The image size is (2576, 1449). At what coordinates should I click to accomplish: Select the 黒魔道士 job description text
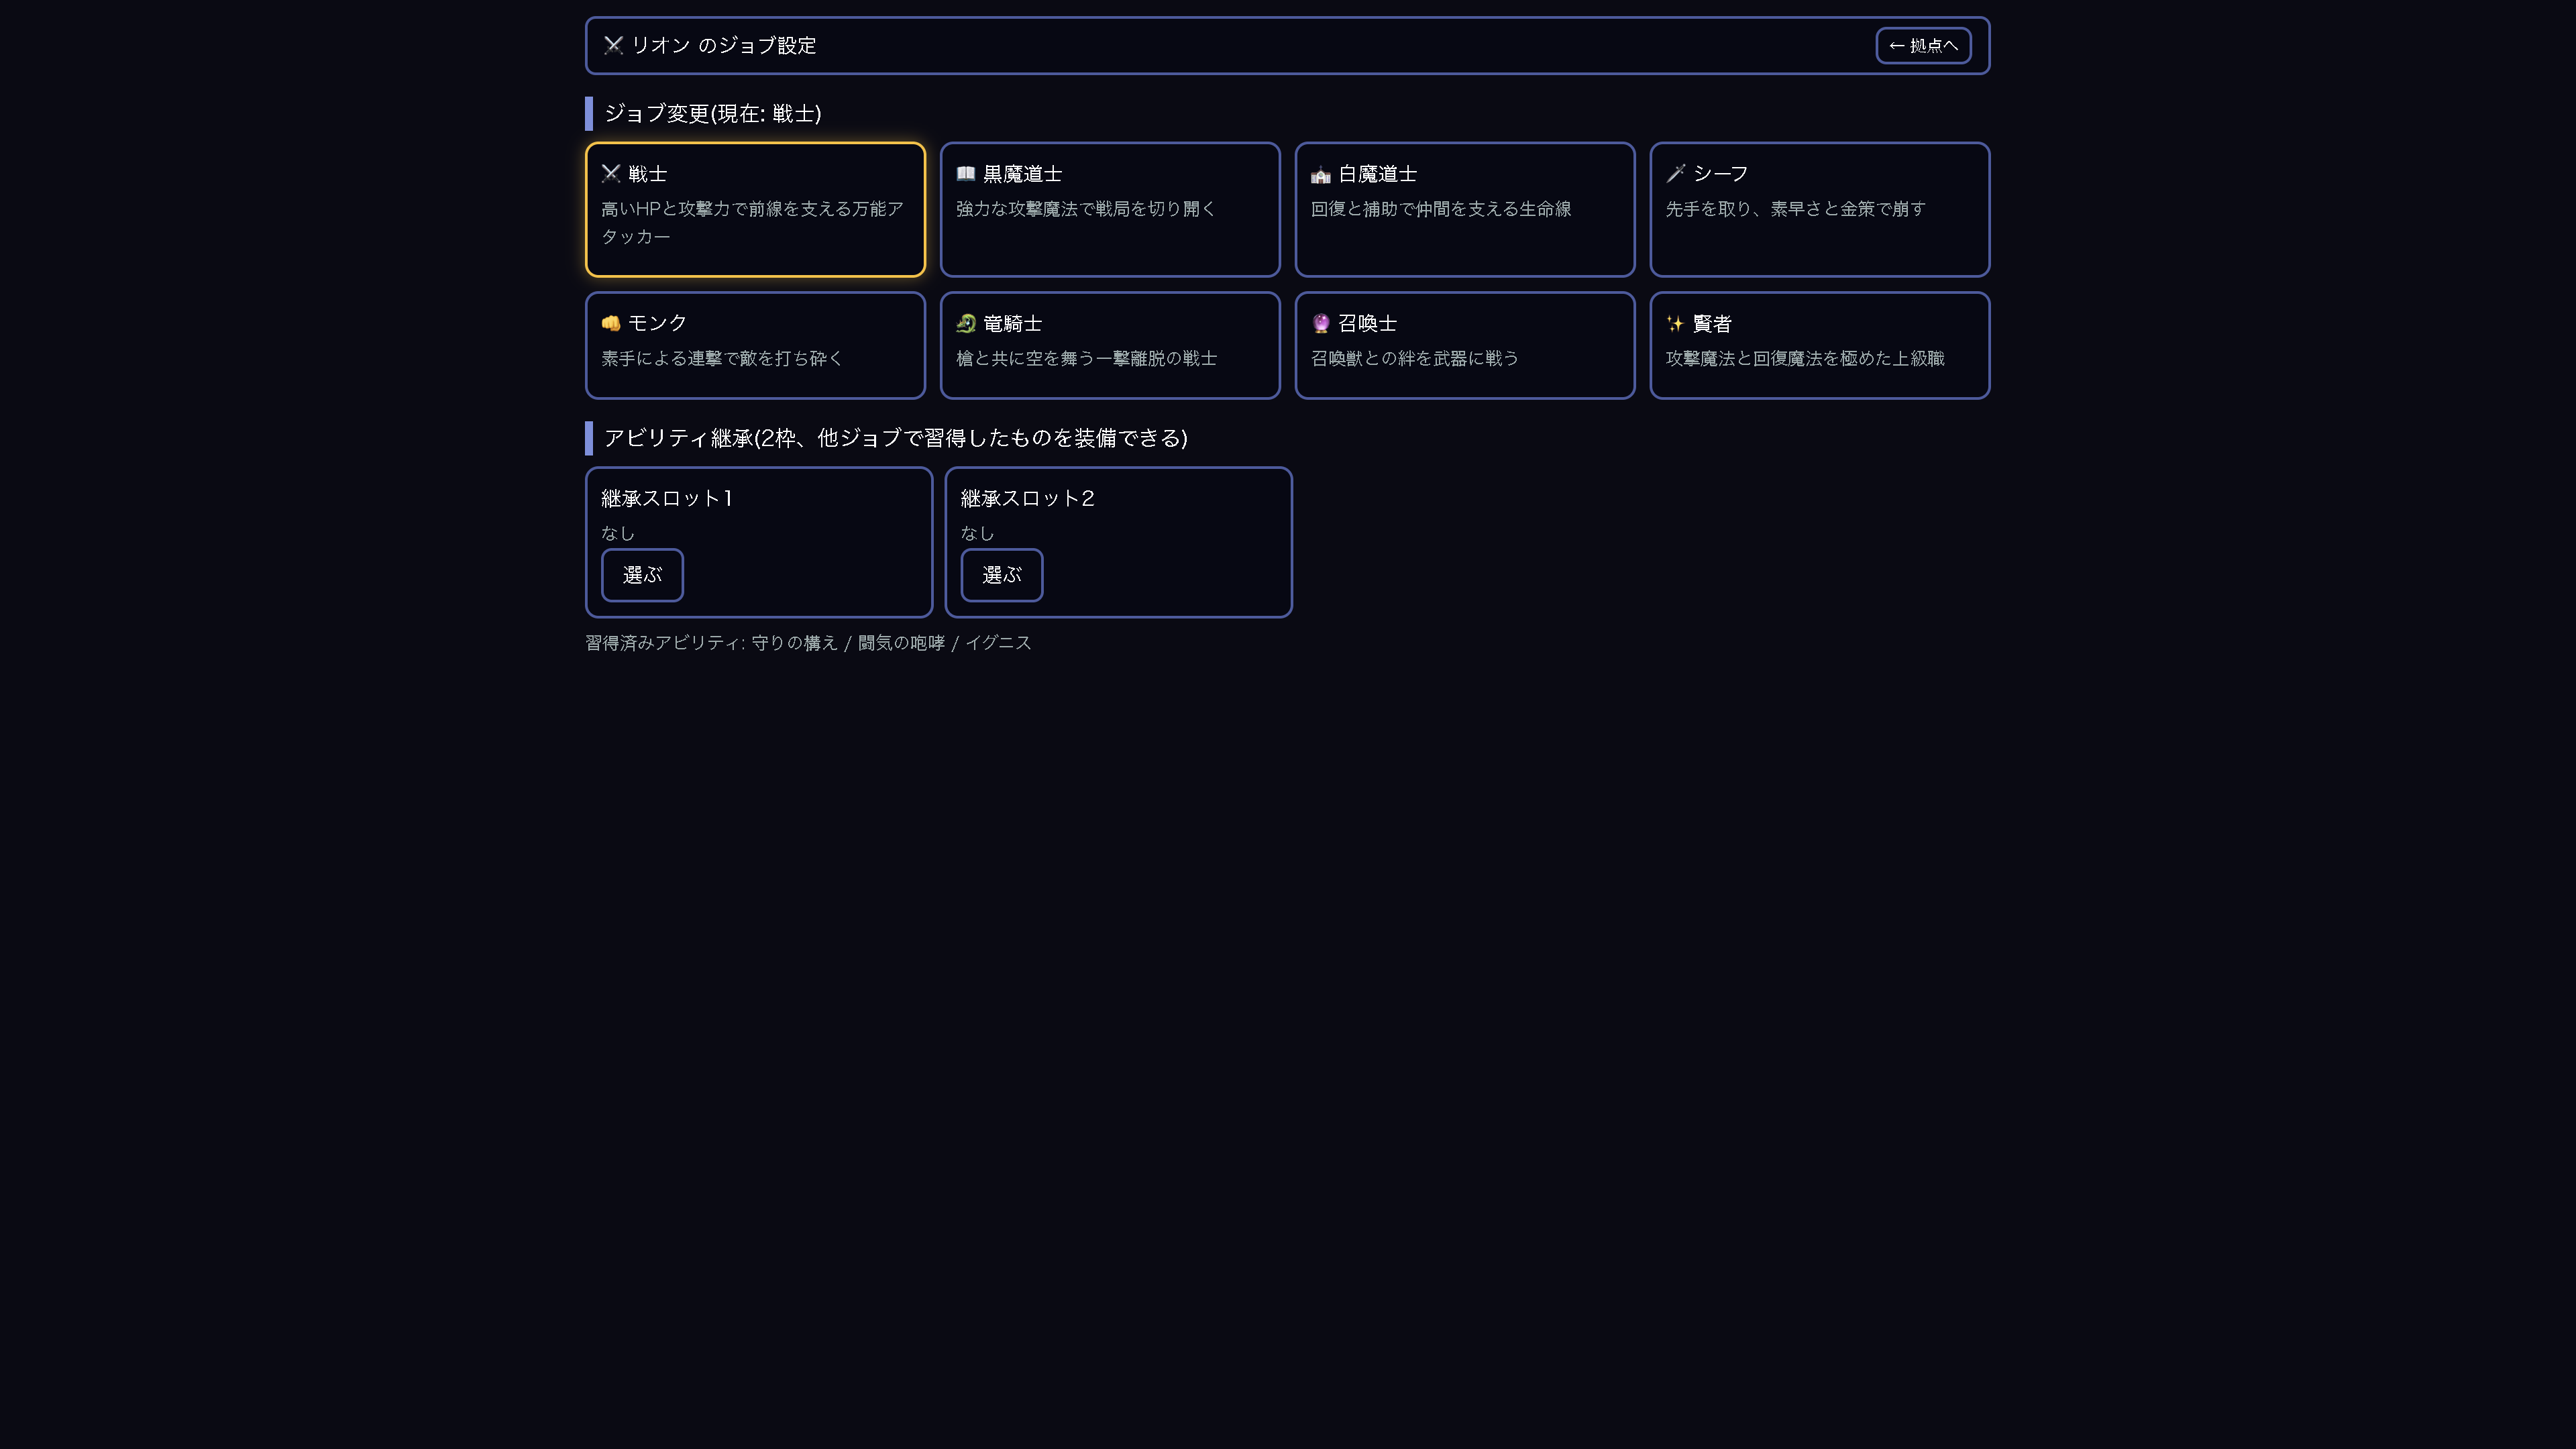(x=1086, y=209)
